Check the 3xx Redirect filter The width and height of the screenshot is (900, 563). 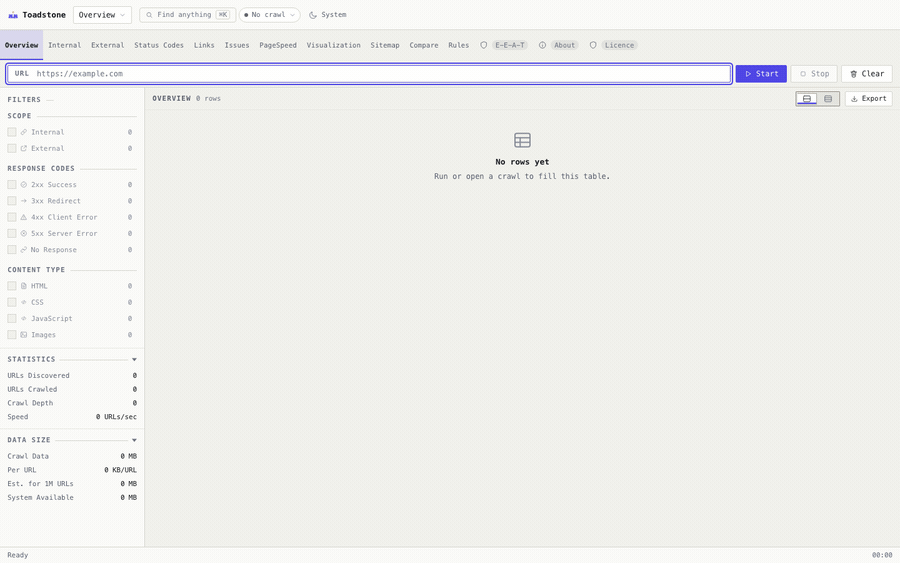click(11, 201)
